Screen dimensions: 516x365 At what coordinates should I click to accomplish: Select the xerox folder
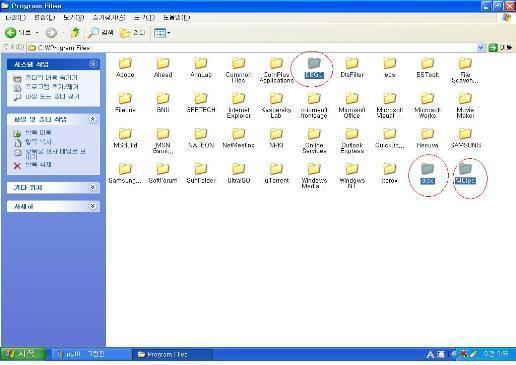(389, 173)
